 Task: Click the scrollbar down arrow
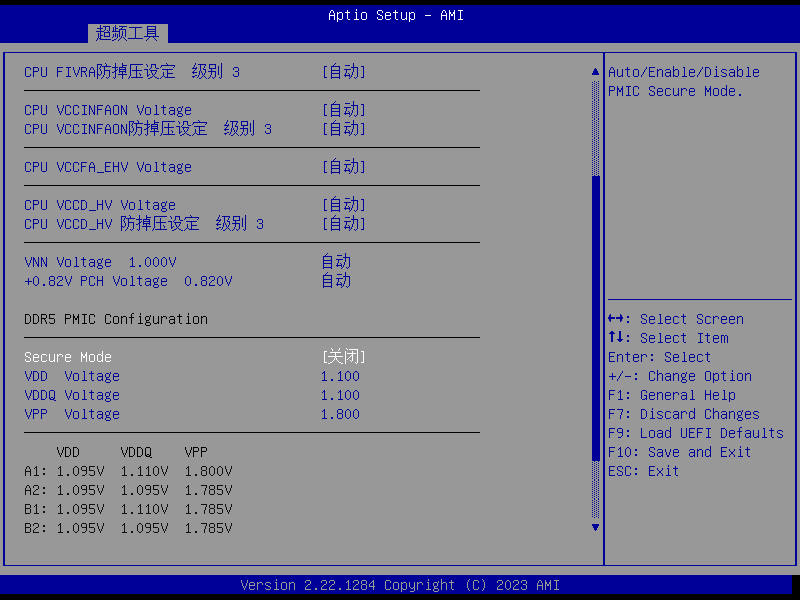point(596,526)
